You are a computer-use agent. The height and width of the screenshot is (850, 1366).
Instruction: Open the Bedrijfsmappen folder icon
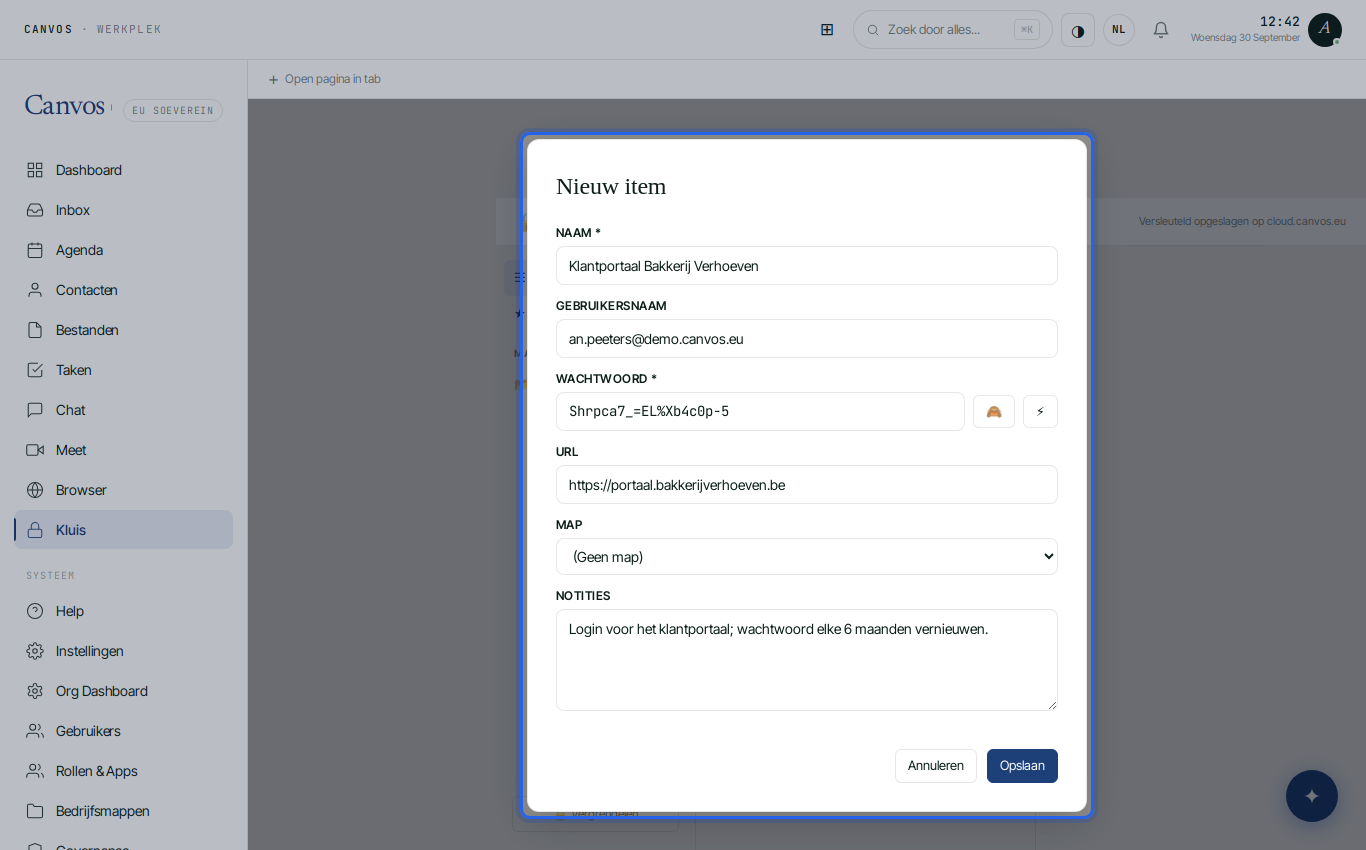(x=35, y=811)
